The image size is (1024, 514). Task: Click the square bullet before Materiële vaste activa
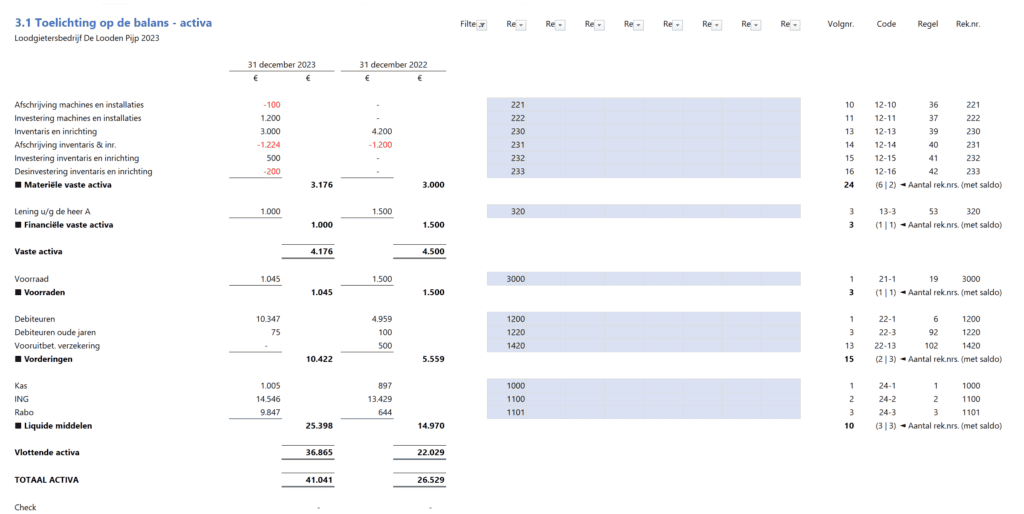[18, 185]
